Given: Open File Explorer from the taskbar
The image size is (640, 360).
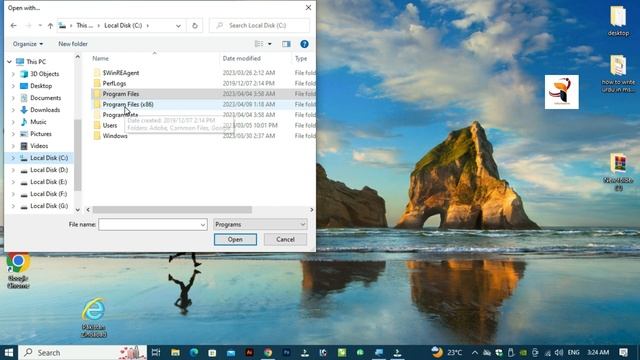Looking at the screenshot, I should pyautogui.click(x=175, y=352).
